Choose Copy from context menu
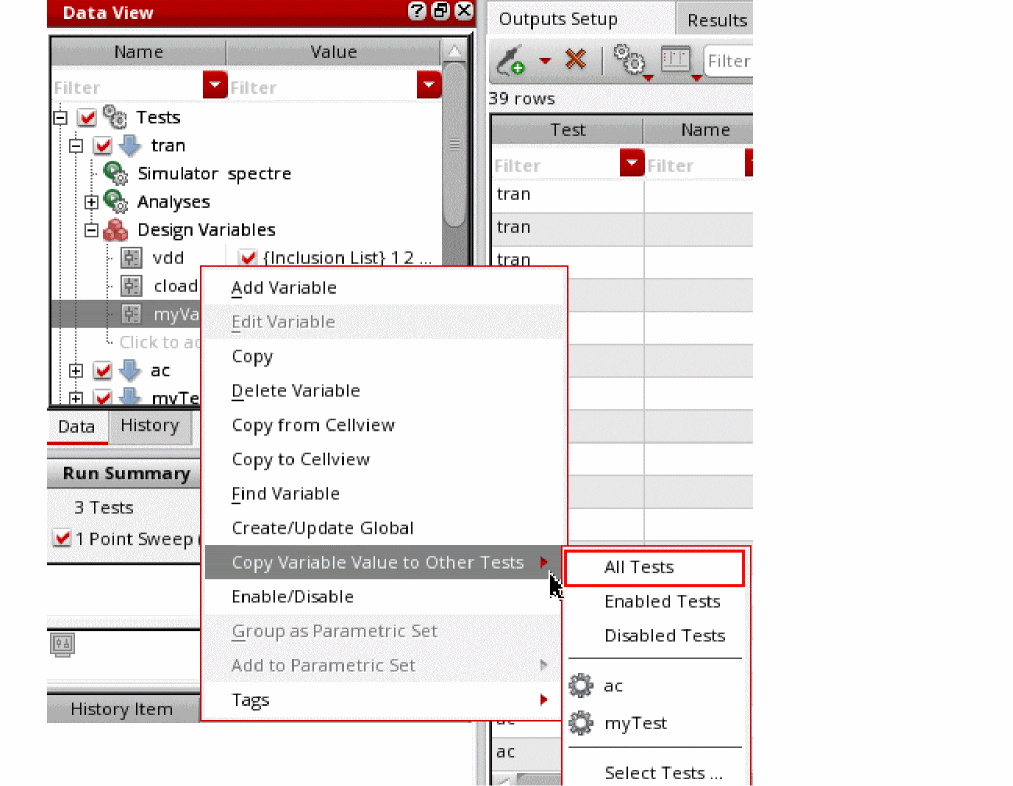 (x=384, y=357)
